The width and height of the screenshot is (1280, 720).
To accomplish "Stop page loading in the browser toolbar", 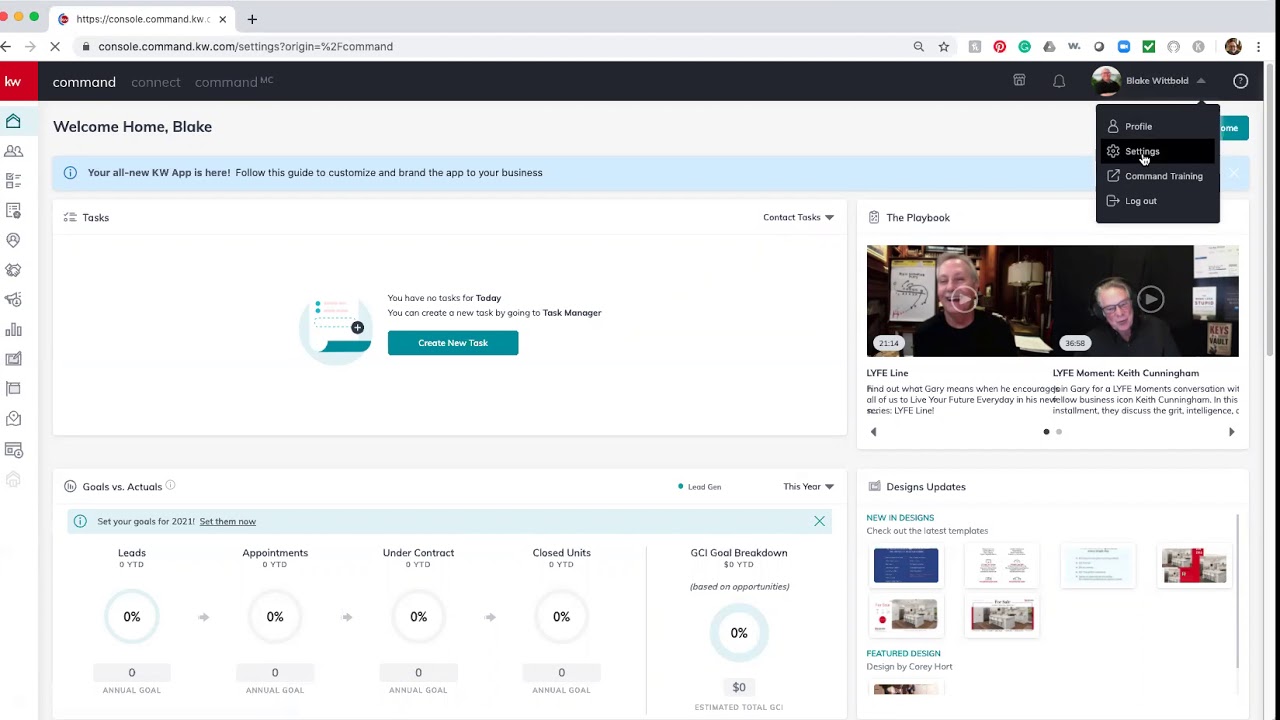I will pyautogui.click(x=56, y=47).
